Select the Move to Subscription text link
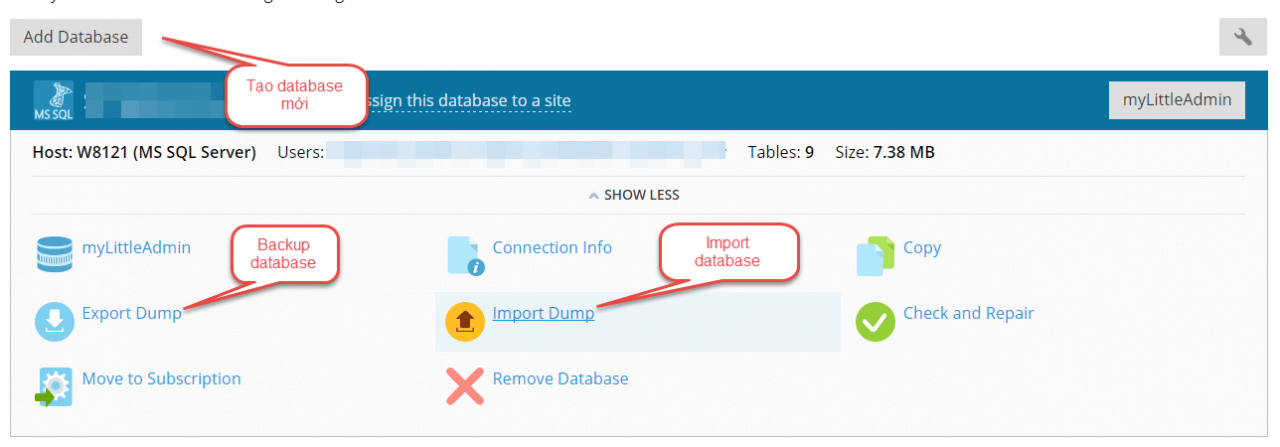Image resolution: width=1280 pixels, height=447 pixels. [161, 379]
